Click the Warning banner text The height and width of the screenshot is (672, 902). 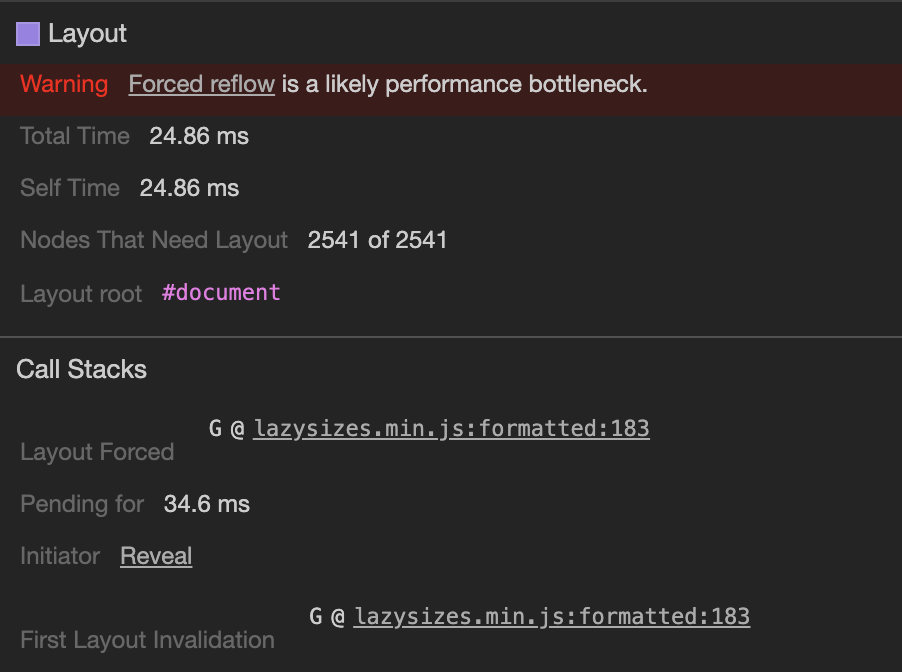pyautogui.click(x=64, y=84)
